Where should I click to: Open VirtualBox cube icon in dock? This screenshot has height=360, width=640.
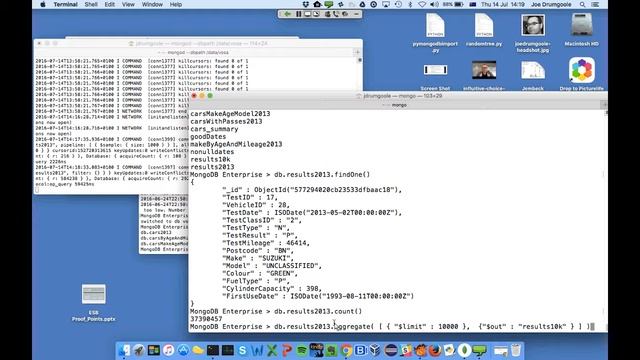click(x=376, y=350)
